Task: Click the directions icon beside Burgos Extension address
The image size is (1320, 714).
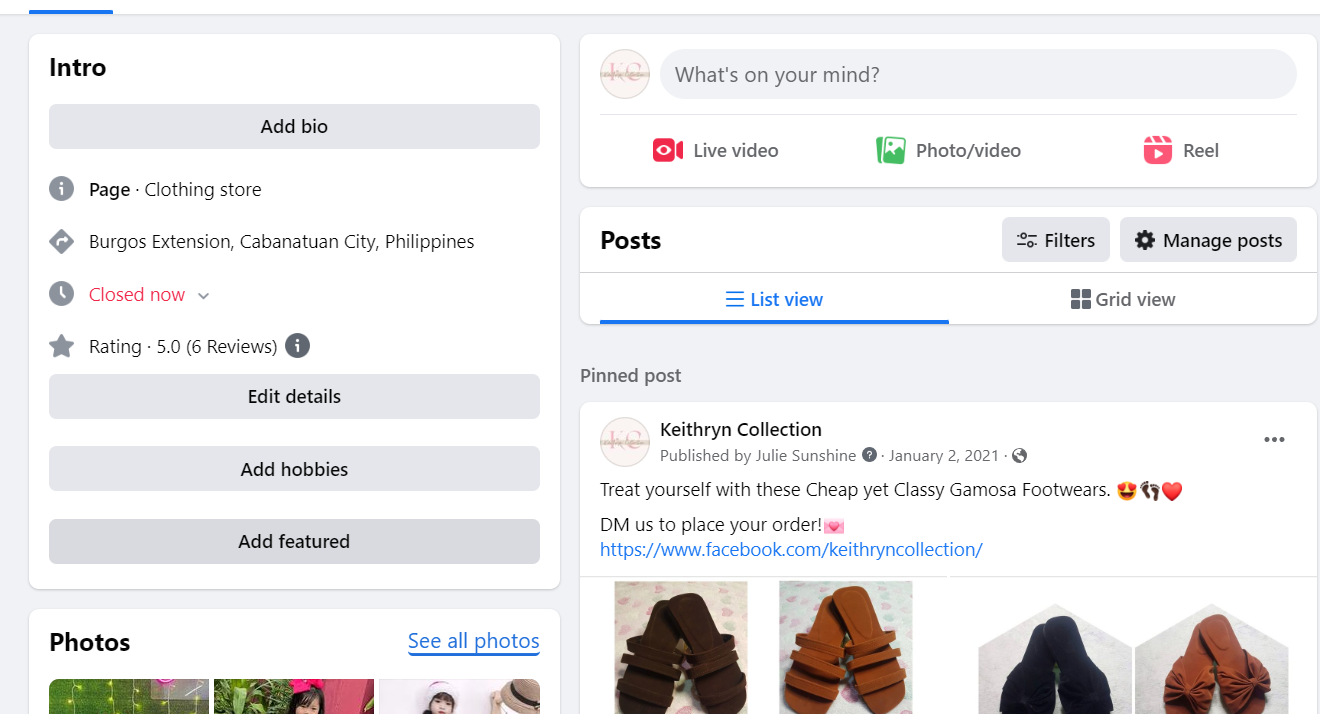Action: (x=62, y=242)
